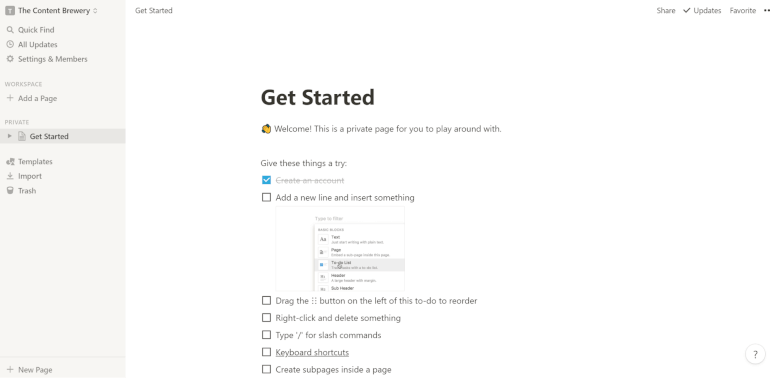This screenshot has width=770, height=378.
Task: Check 'Add a new line and insert something'
Action: [x=266, y=197]
